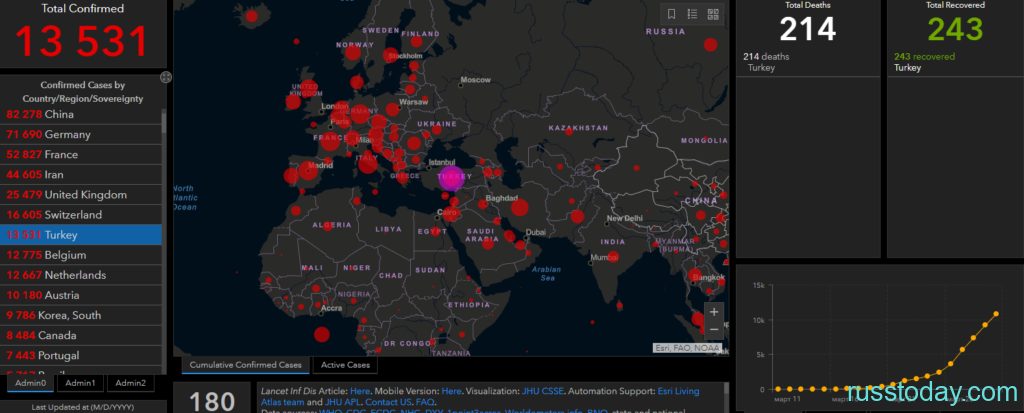Switch to Cumulative Confirmed Cases tab
This screenshot has height=413, width=1024.
coord(246,365)
